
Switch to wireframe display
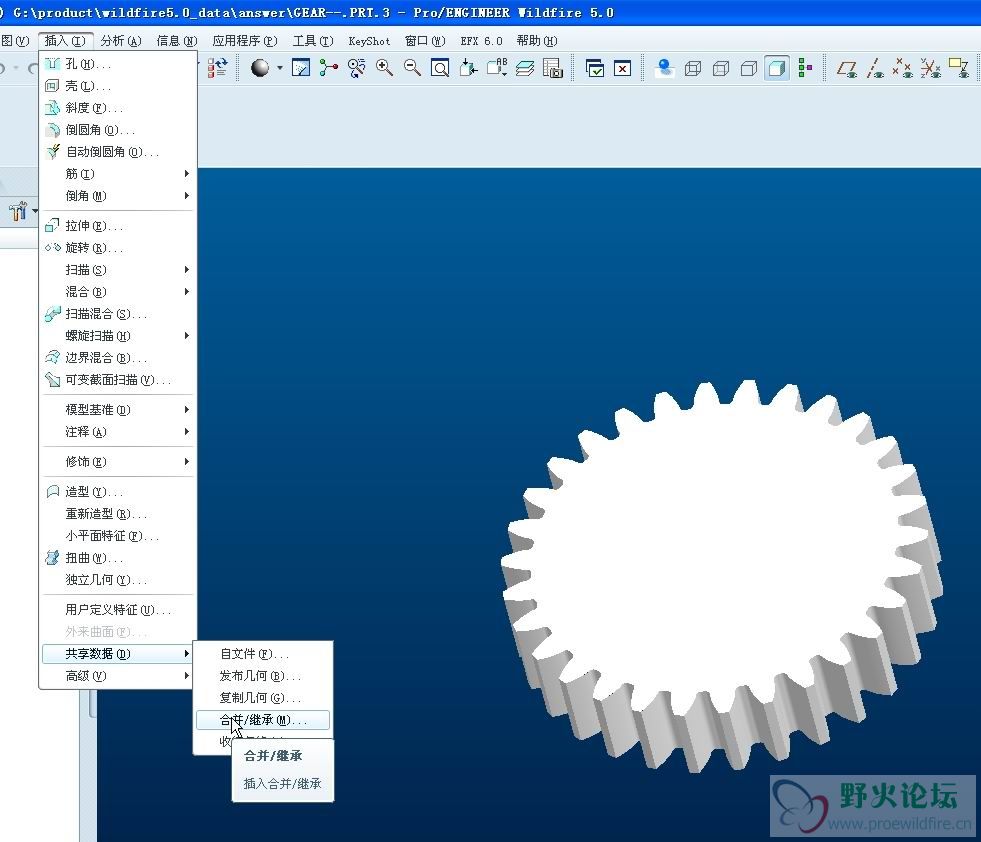693,68
